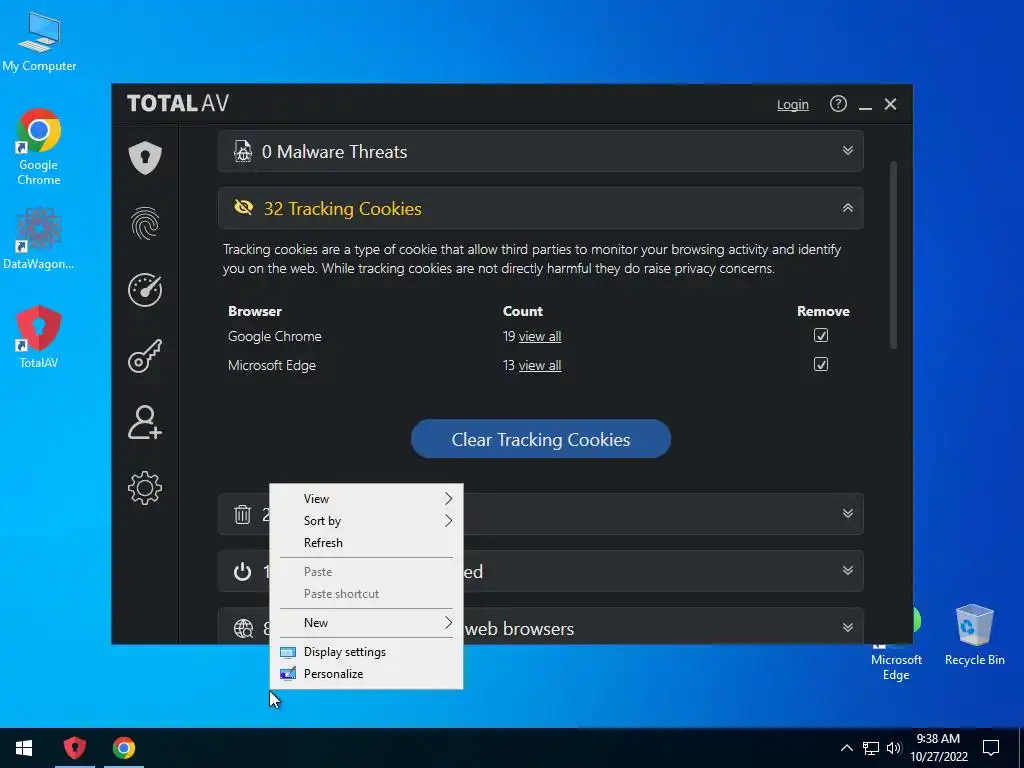Click the Count column header
Viewport: 1024px width, 768px height.
[x=522, y=312]
